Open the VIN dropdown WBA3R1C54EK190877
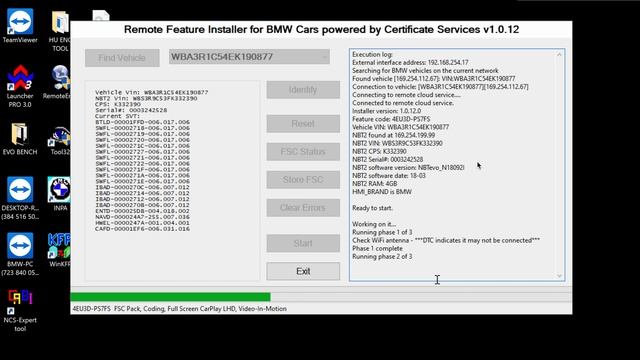The height and width of the screenshot is (360, 640). [249, 57]
